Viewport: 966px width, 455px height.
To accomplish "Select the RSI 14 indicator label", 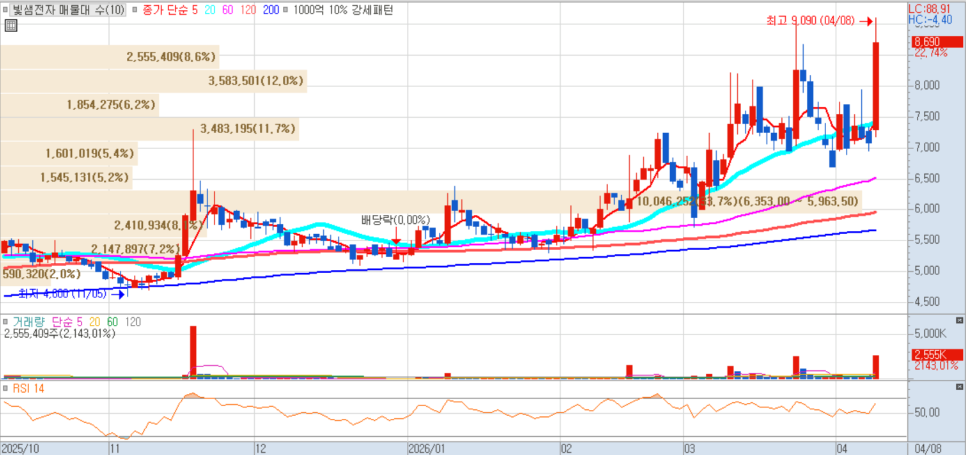I will click(x=28, y=389).
